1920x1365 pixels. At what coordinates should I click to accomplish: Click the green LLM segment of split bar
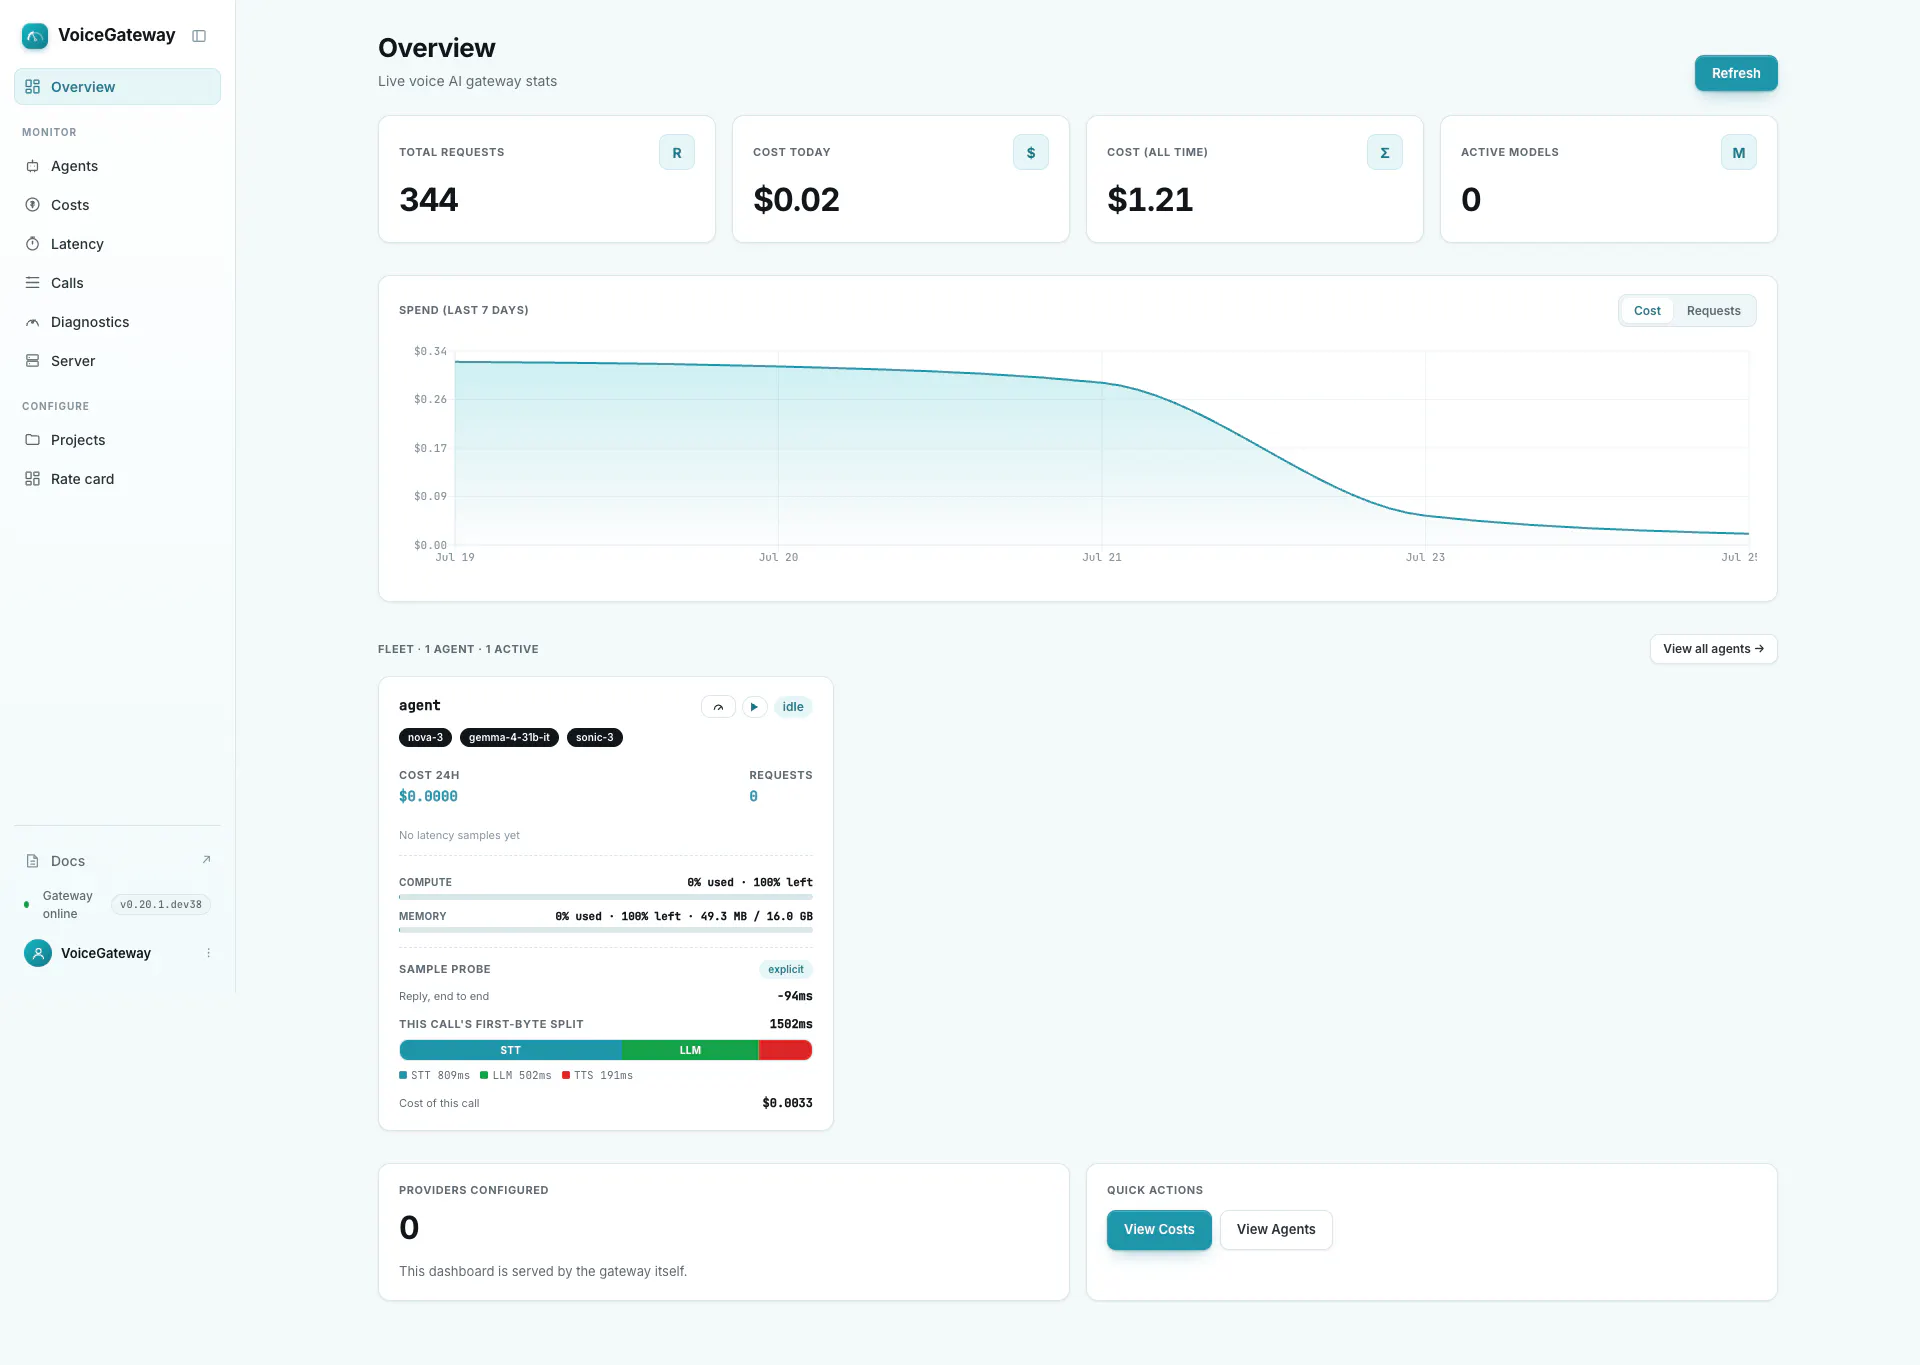pos(690,1051)
